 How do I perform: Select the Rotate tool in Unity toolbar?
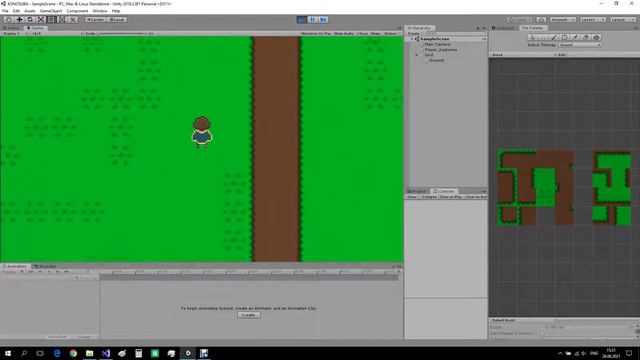click(30, 20)
